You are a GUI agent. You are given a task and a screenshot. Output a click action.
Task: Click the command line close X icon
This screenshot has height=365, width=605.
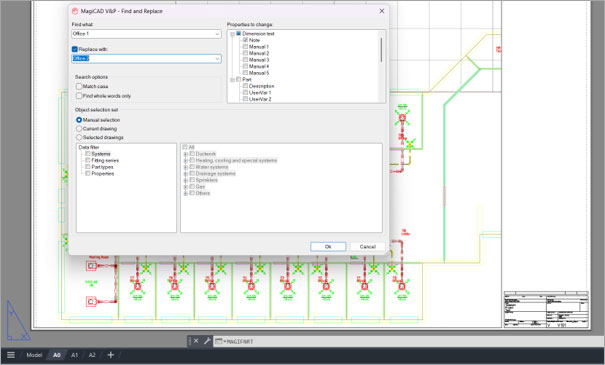(196, 341)
